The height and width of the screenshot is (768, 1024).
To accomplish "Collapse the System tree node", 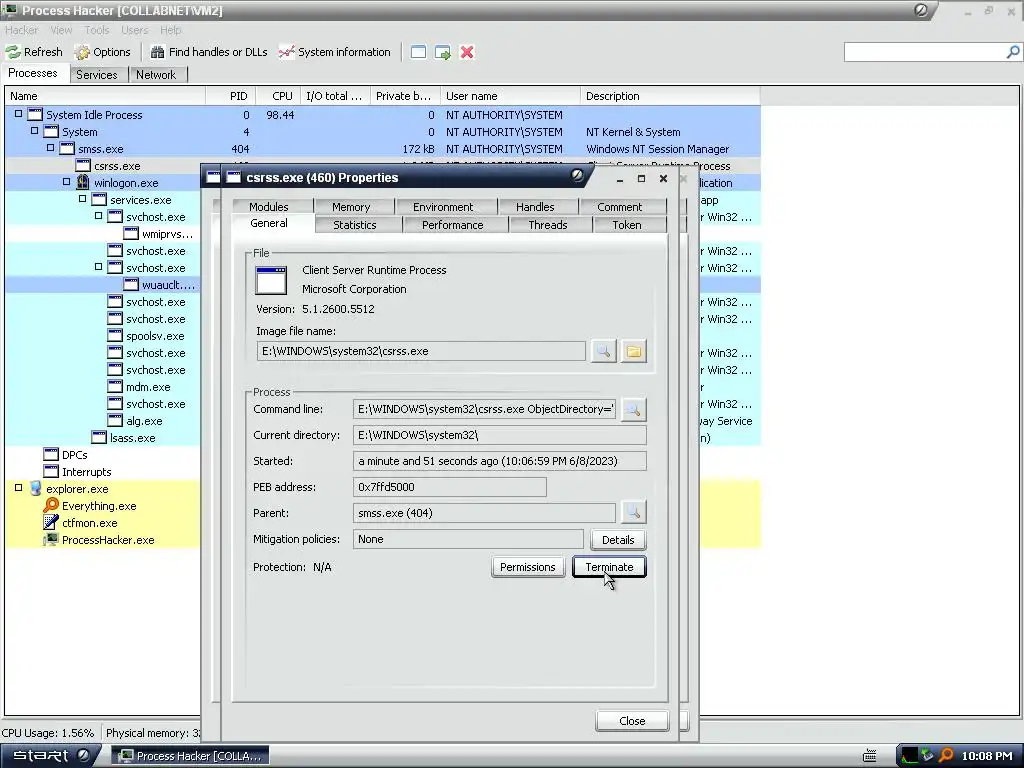I will click(35, 131).
